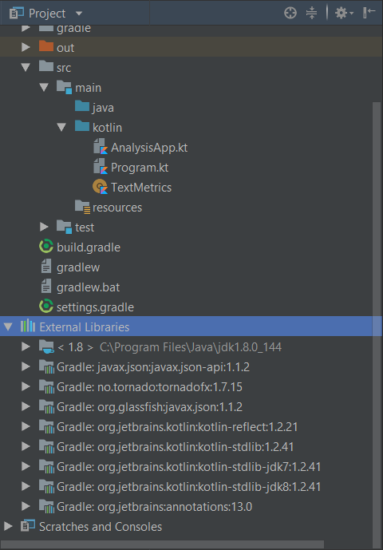This screenshot has height=550, width=383.
Task: Expand the test folder
Action: click(44, 227)
